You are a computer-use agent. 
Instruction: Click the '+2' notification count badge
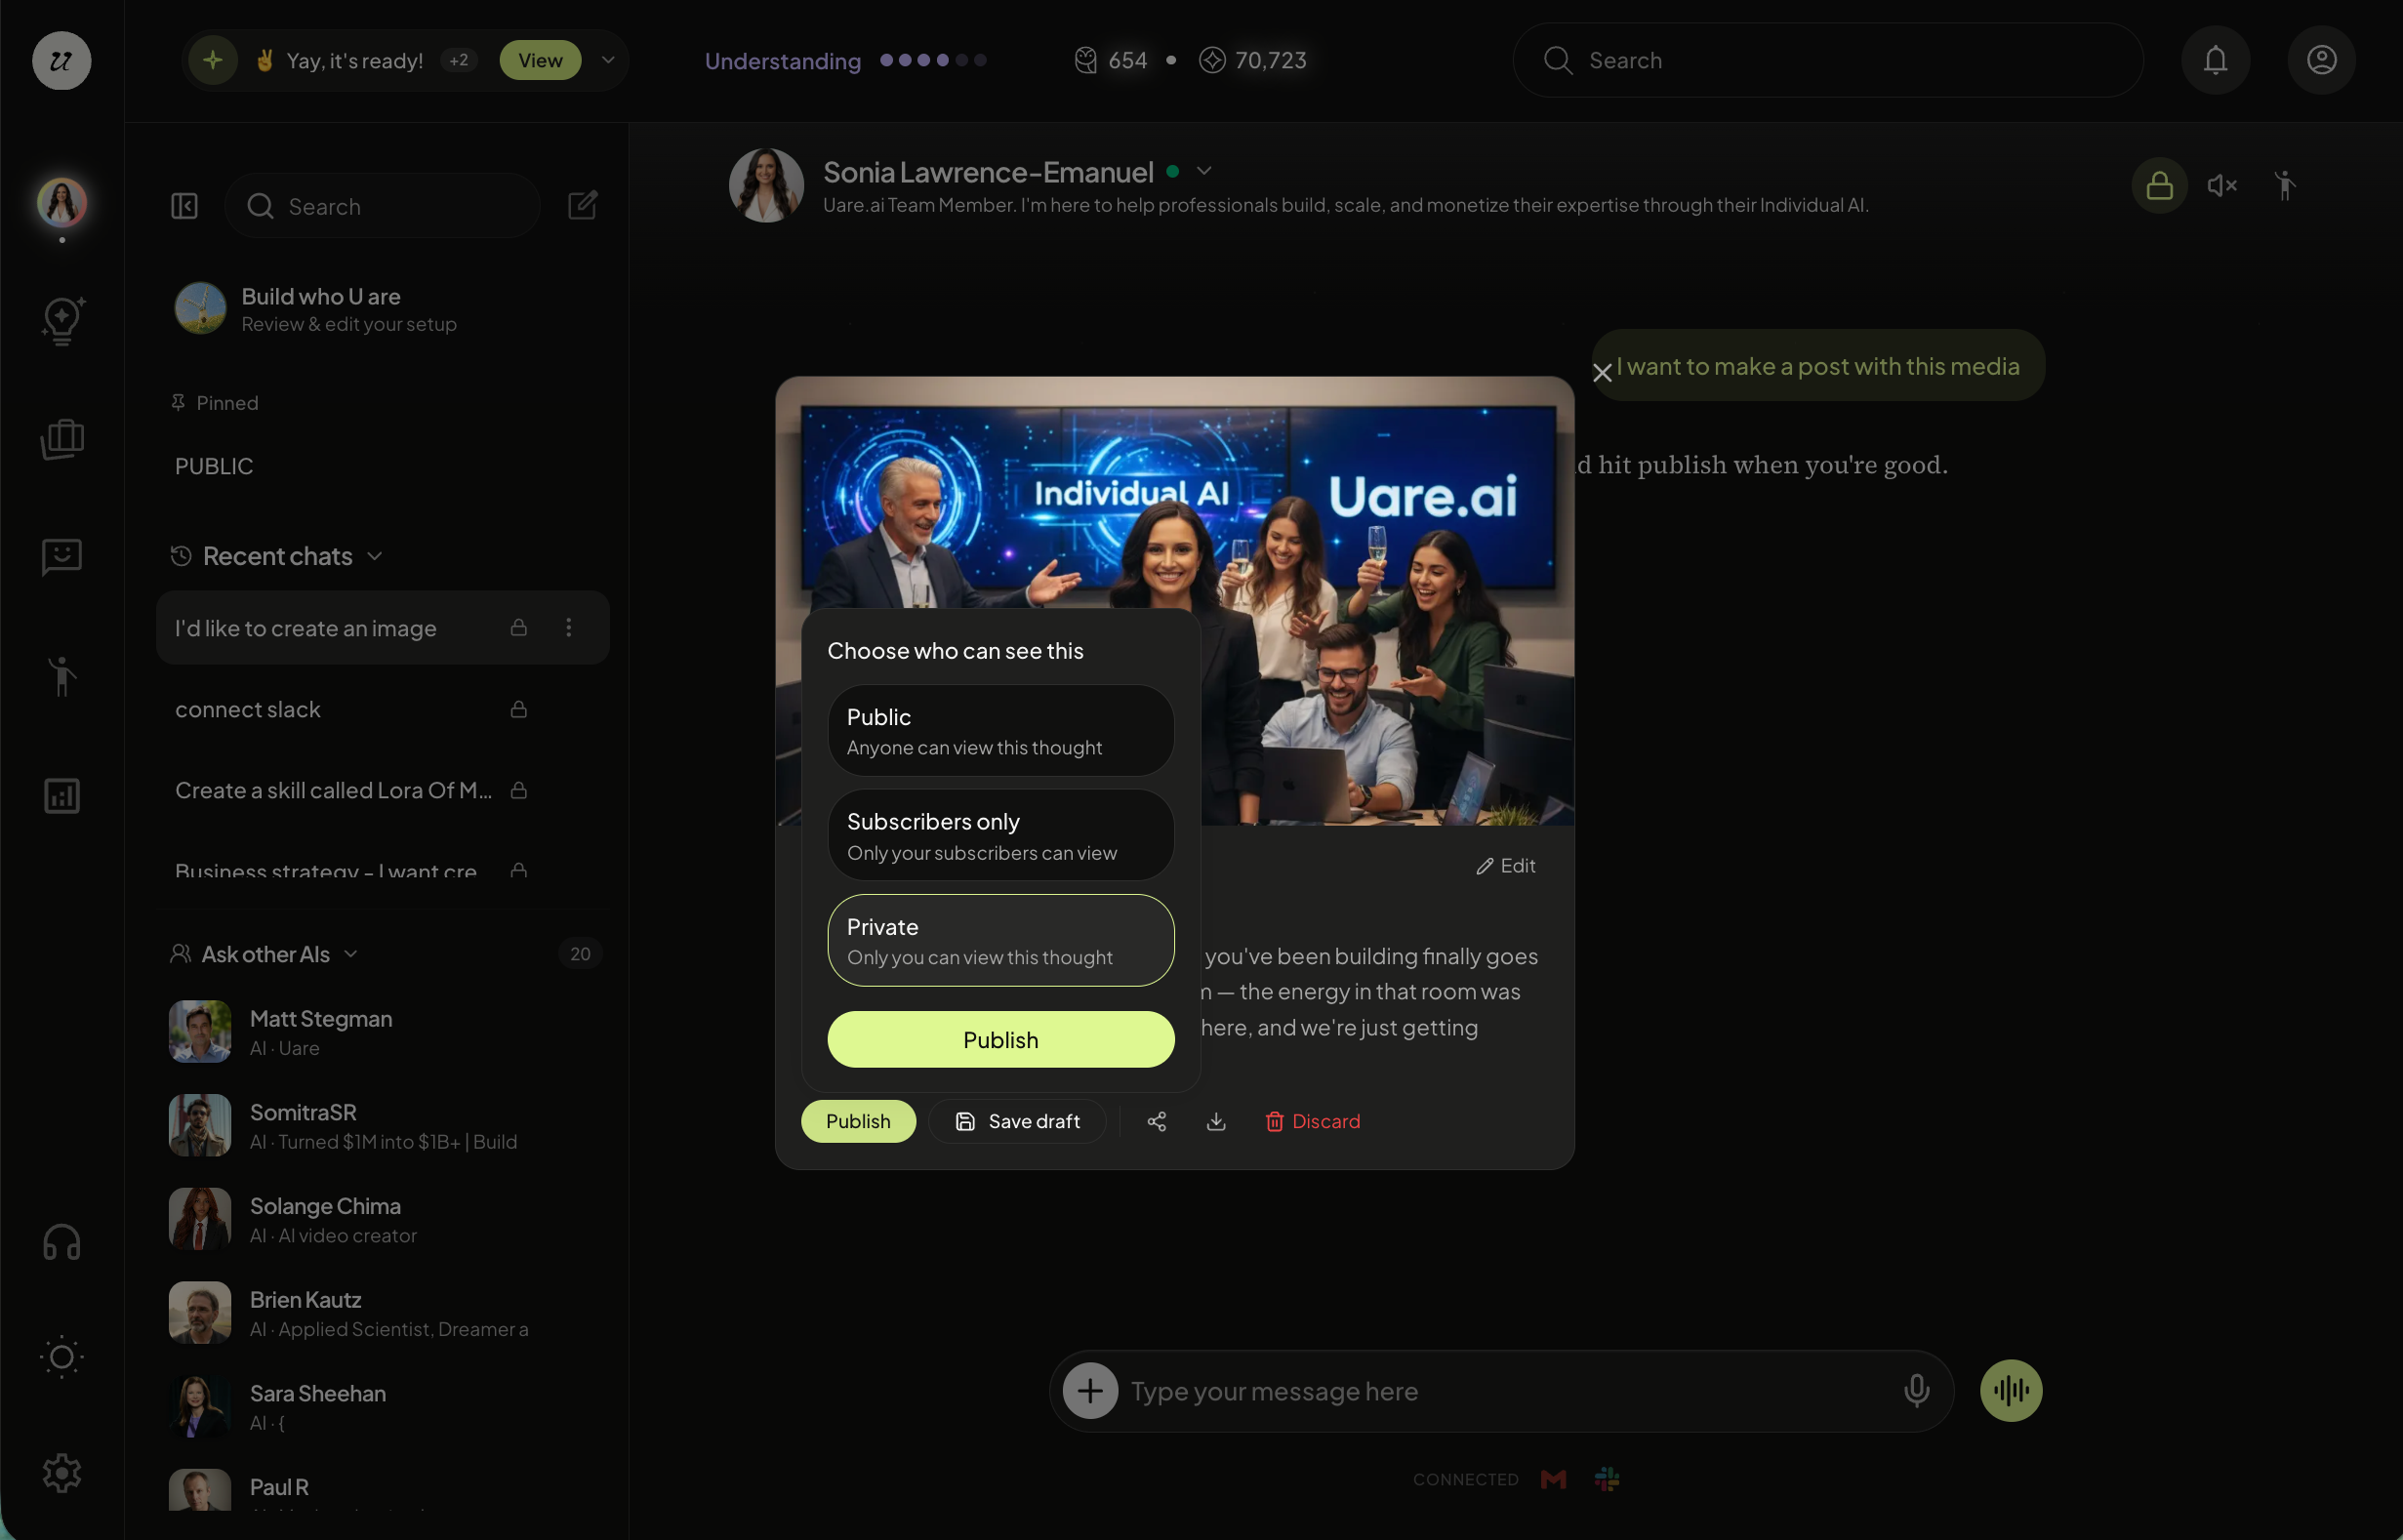tap(459, 60)
